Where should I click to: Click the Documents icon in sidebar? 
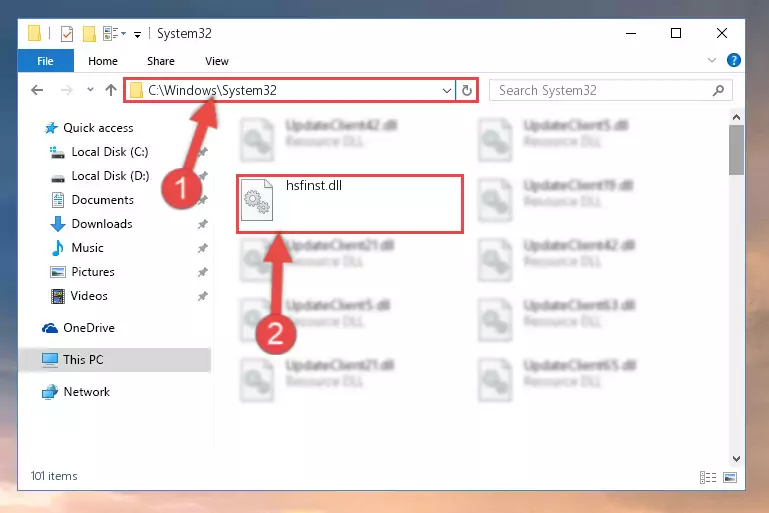58,200
